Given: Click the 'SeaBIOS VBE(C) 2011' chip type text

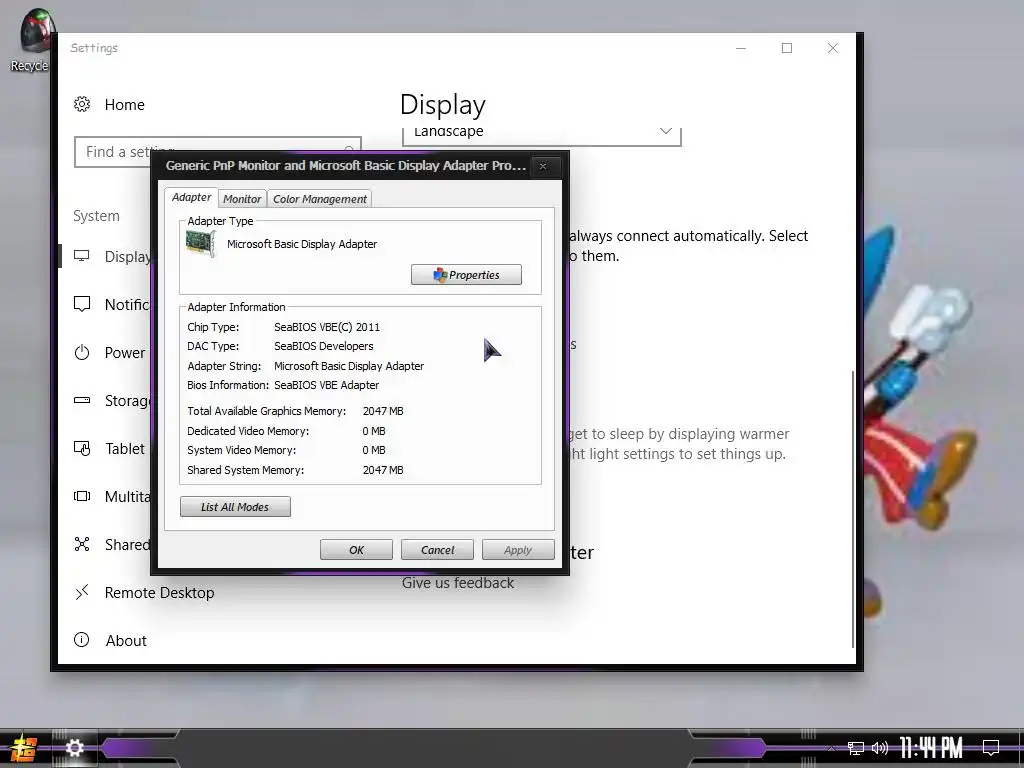Looking at the screenshot, I should (327, 327).
